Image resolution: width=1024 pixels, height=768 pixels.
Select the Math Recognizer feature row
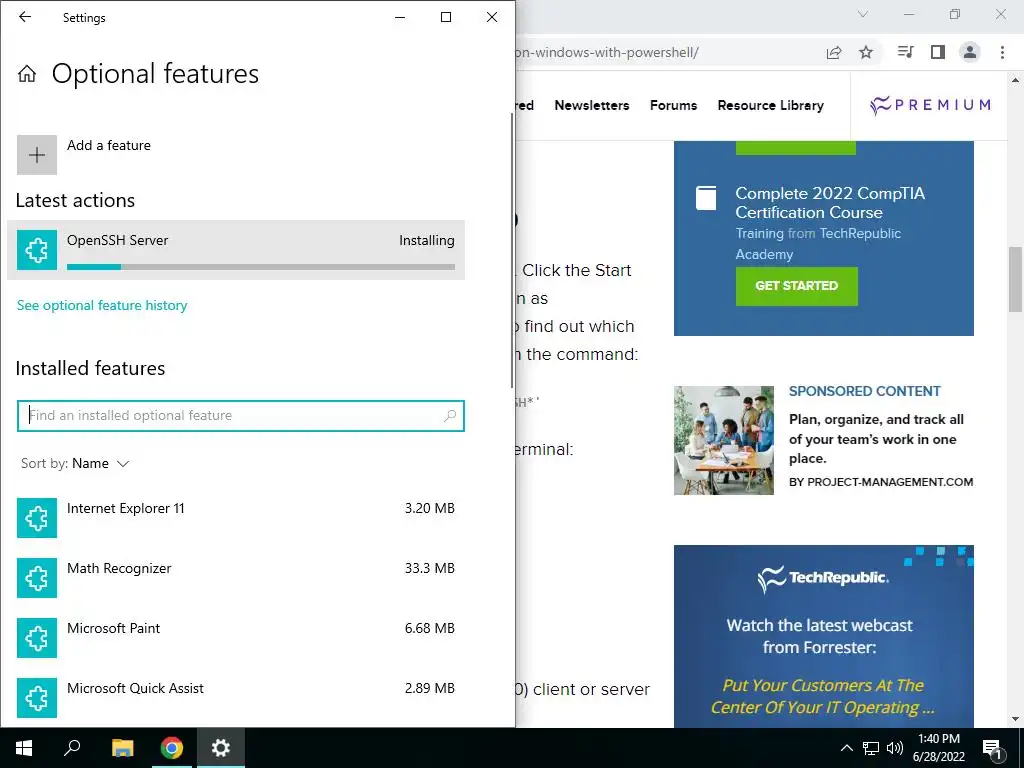click(236, 578)
